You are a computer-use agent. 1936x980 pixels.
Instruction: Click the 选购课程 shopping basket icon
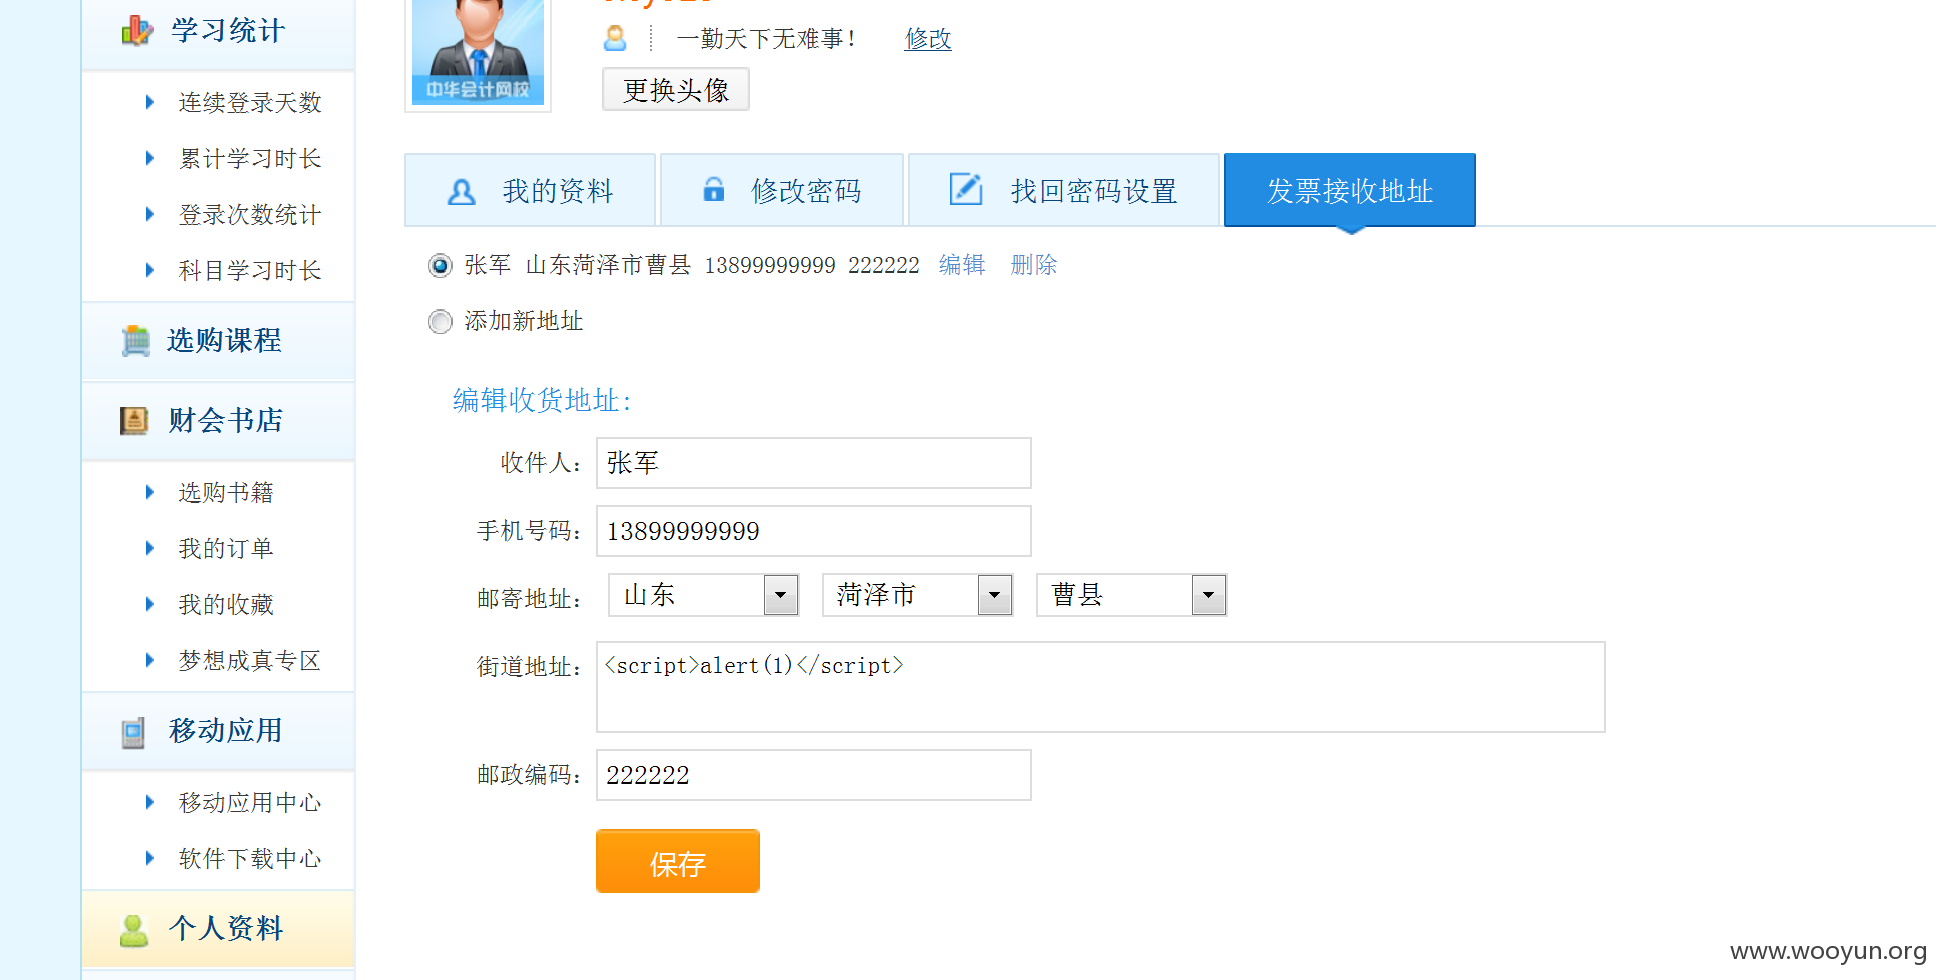click(x=135, y=341)
